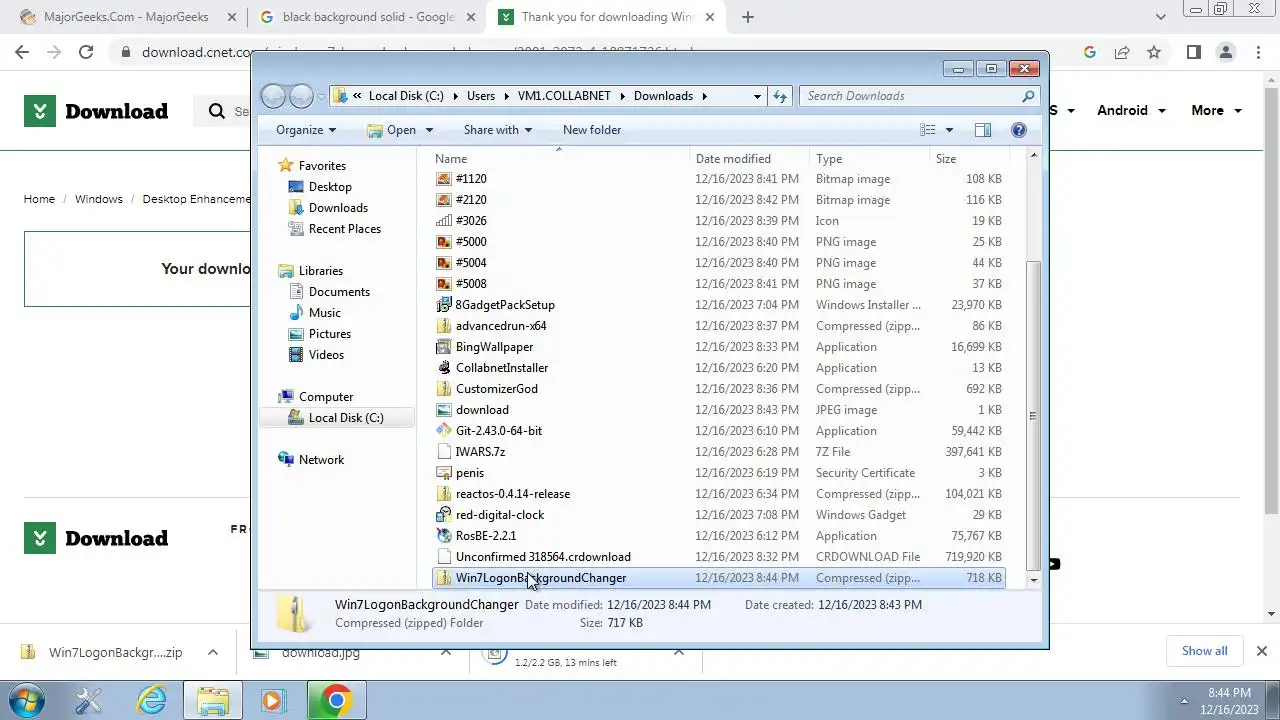Screen dimensions: 1280x720
Task: Click Start button on the taskbar
Action: tap(27, 701)
